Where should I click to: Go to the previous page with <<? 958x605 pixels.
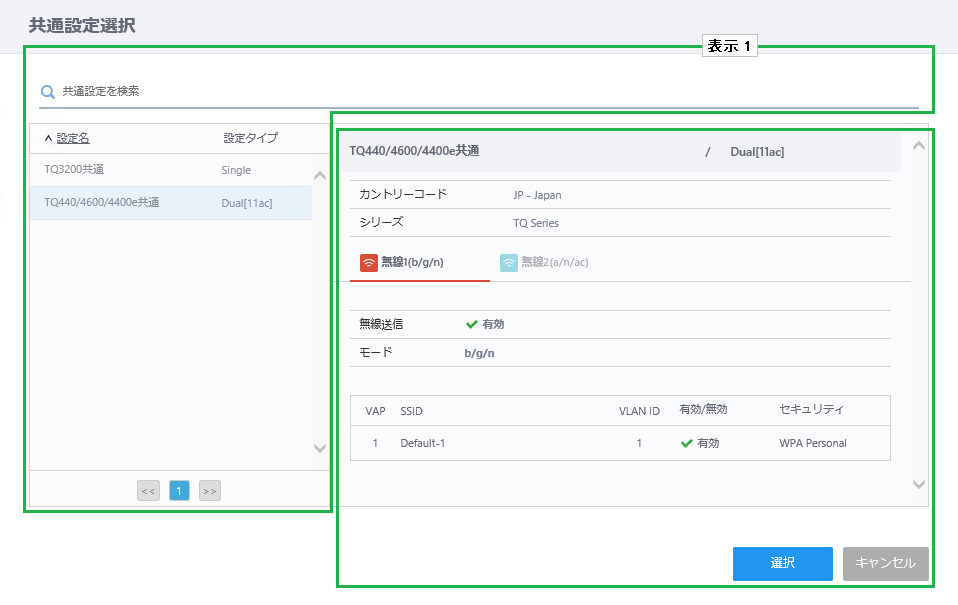point(148,491)
